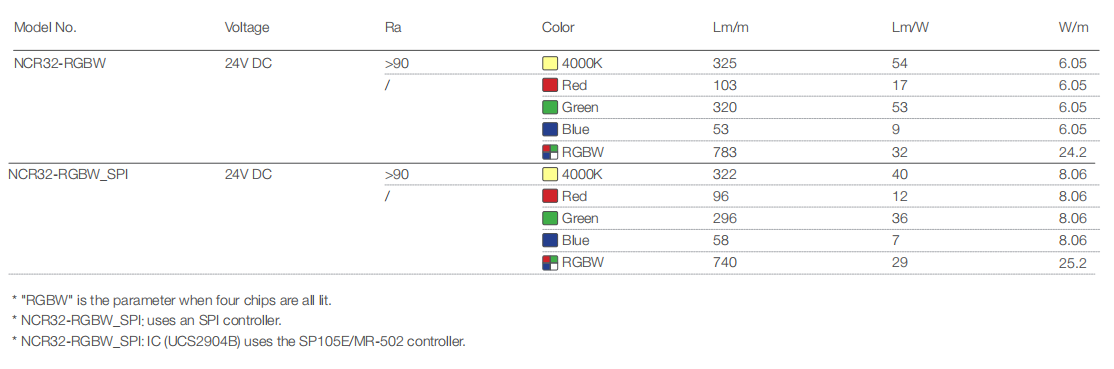The width and height of the screenshot is (1114, 369).
Task: Click the yellow 4000K swatch for NCR32-RGBW_SPI
Action: click(x=550, y=173)
